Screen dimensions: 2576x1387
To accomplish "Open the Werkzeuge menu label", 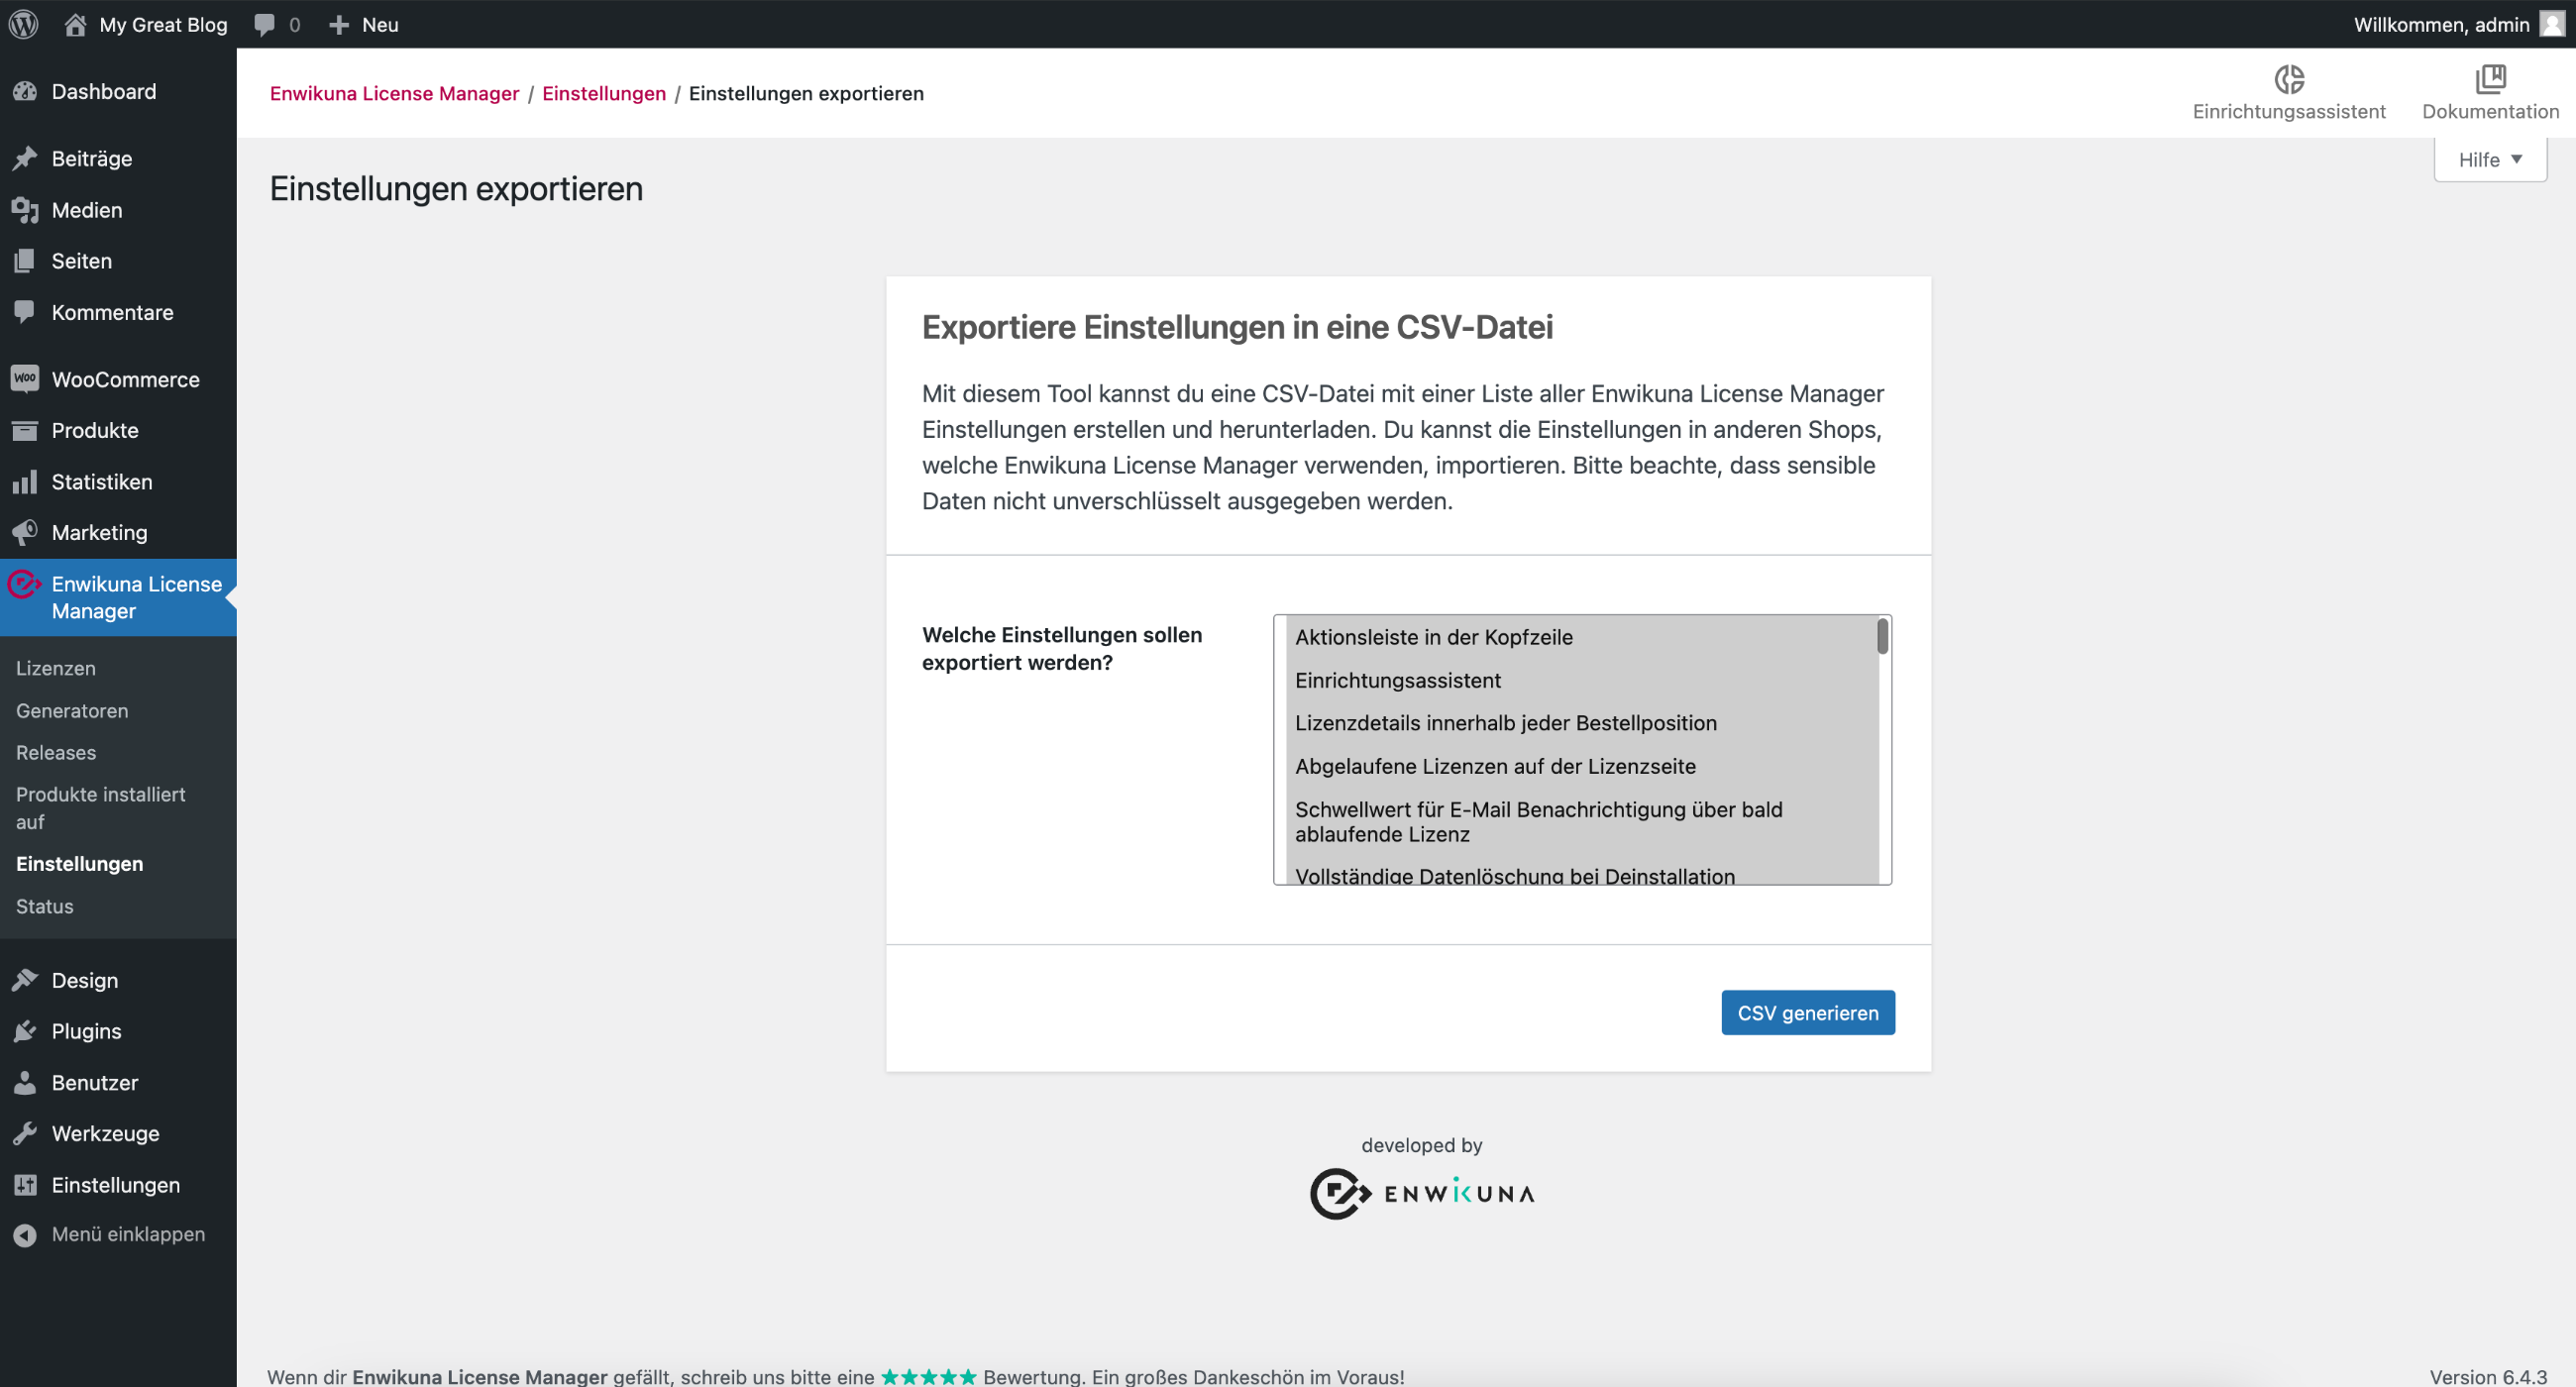I will coord(105,1133).
